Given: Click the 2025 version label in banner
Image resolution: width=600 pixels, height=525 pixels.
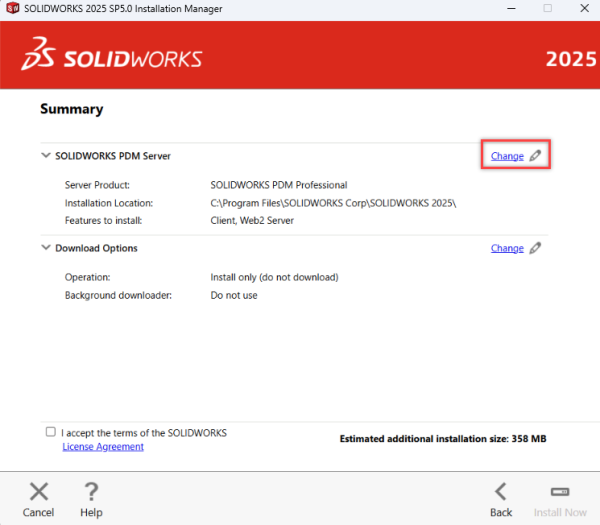Looking at the screenshot, I should click(571, 59).
